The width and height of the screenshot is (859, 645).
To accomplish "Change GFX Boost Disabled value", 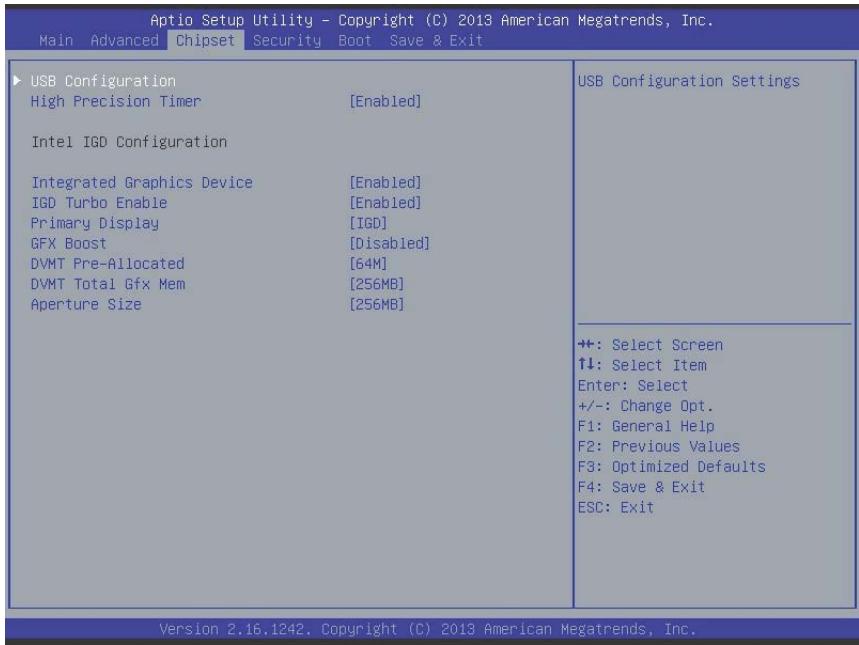I will (390, 243).
